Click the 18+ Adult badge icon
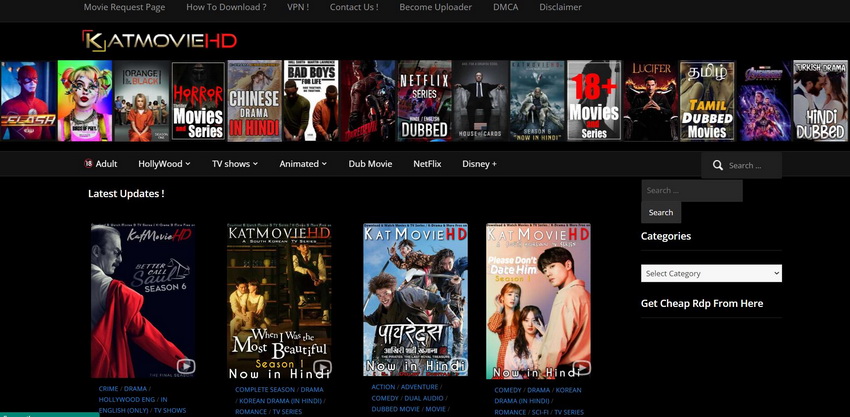The height and width of the screenshot is (417, 850). point(88,164)
